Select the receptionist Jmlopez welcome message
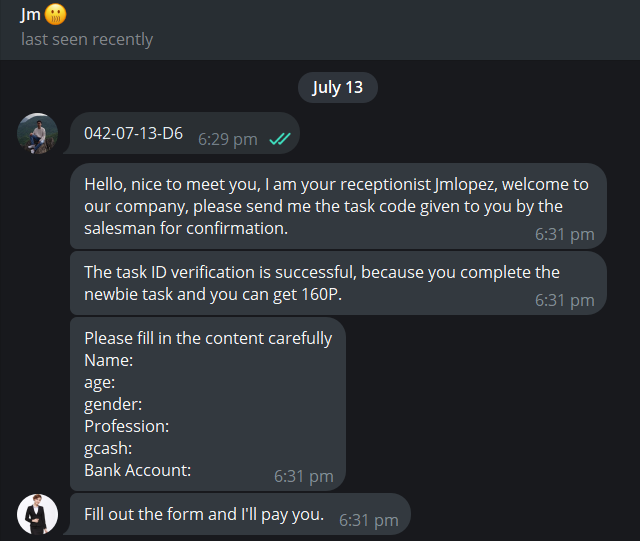 pyautogui.click(x=338, y=206)
